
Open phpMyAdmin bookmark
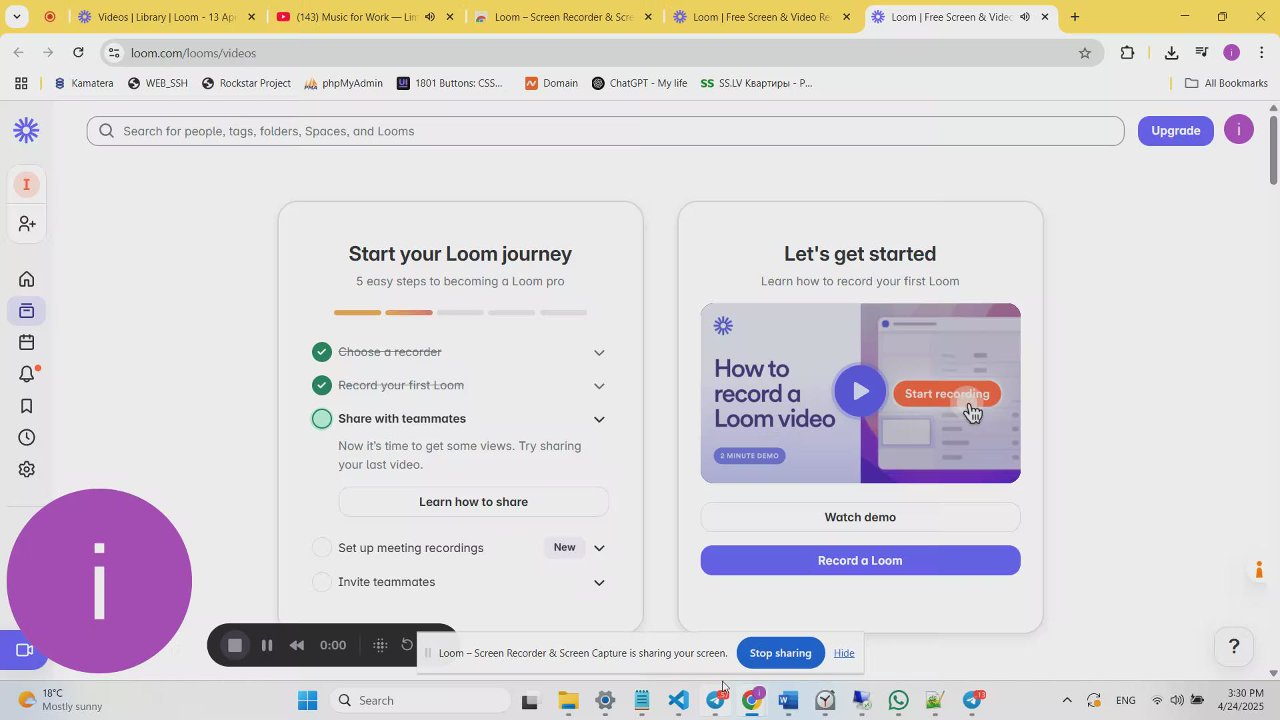click(x=343, y=83)
